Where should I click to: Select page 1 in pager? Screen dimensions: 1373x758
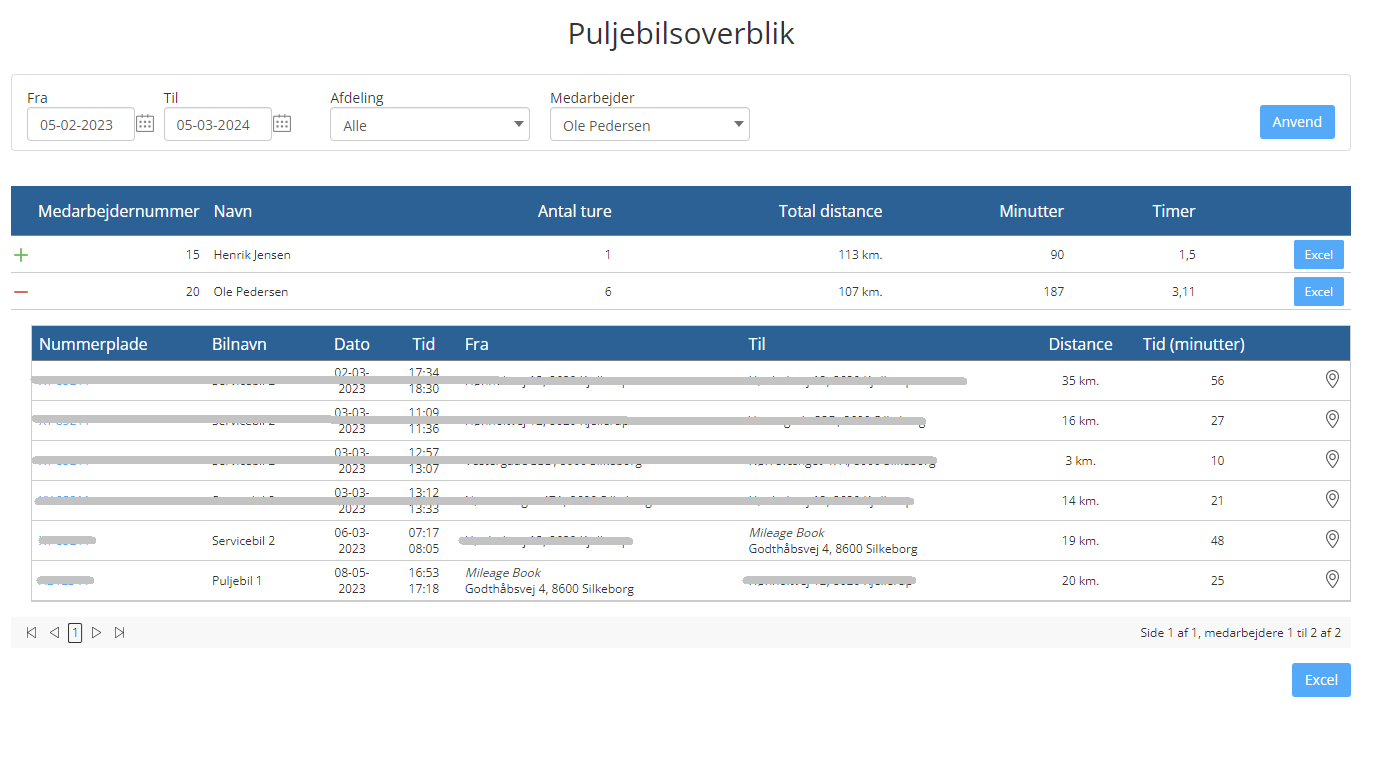[x=75, y=632]
